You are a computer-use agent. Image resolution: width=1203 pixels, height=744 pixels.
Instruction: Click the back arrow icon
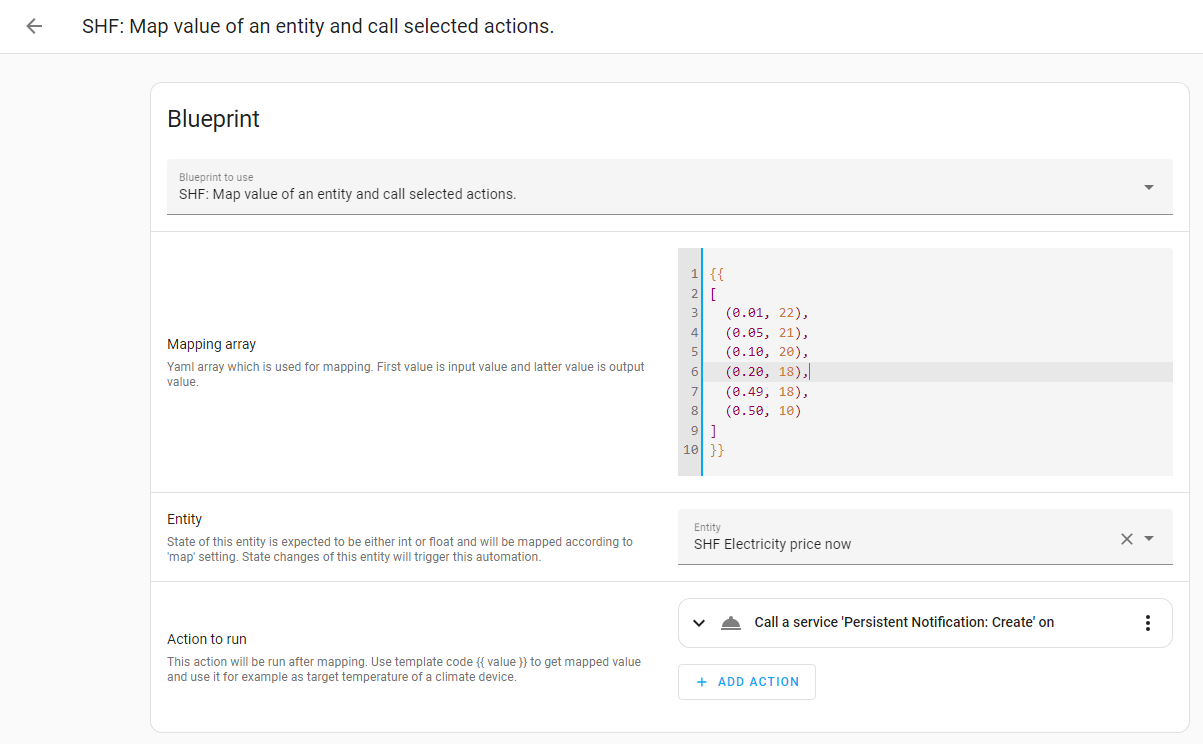[x=34, y=26]
